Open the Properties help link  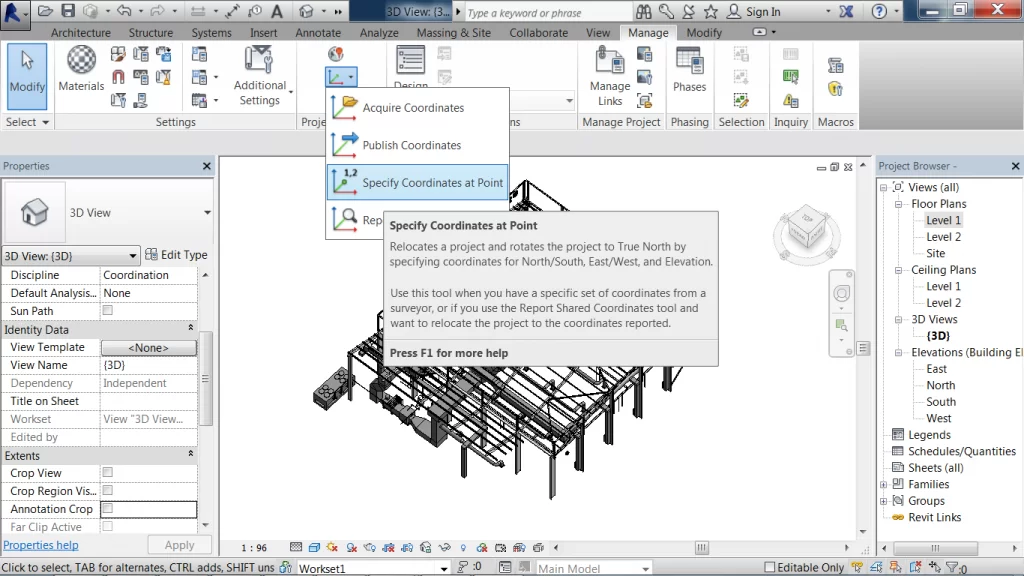tap(41, 545)
